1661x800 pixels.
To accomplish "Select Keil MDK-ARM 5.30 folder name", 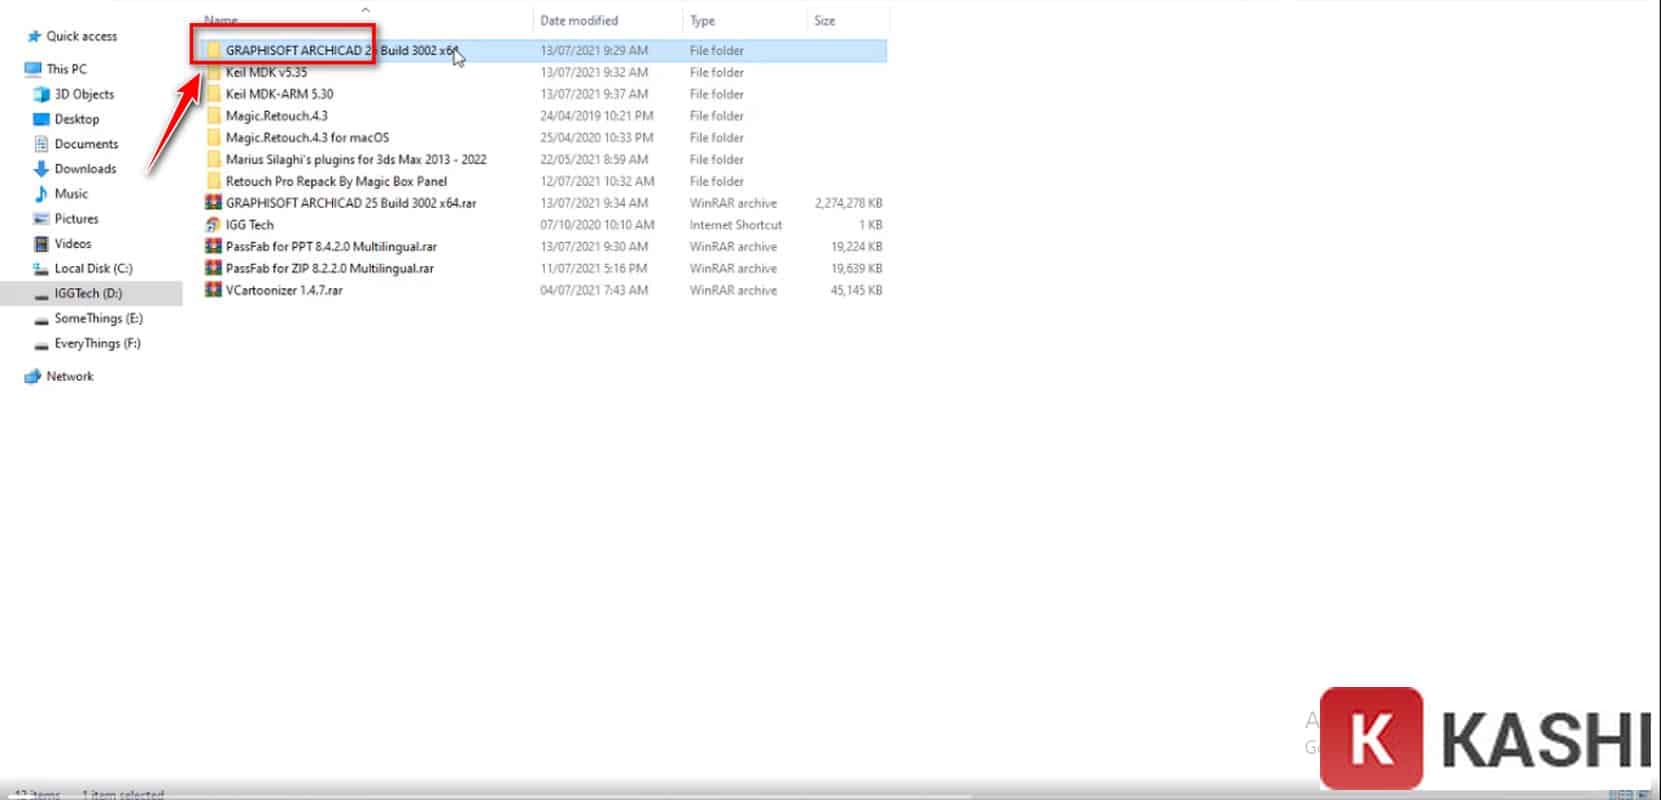I will (x=279, y=95).
